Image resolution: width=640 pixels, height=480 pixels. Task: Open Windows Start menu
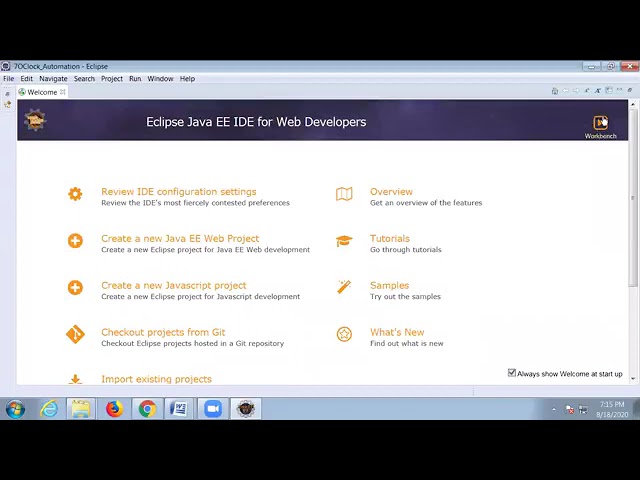(15, 409)
